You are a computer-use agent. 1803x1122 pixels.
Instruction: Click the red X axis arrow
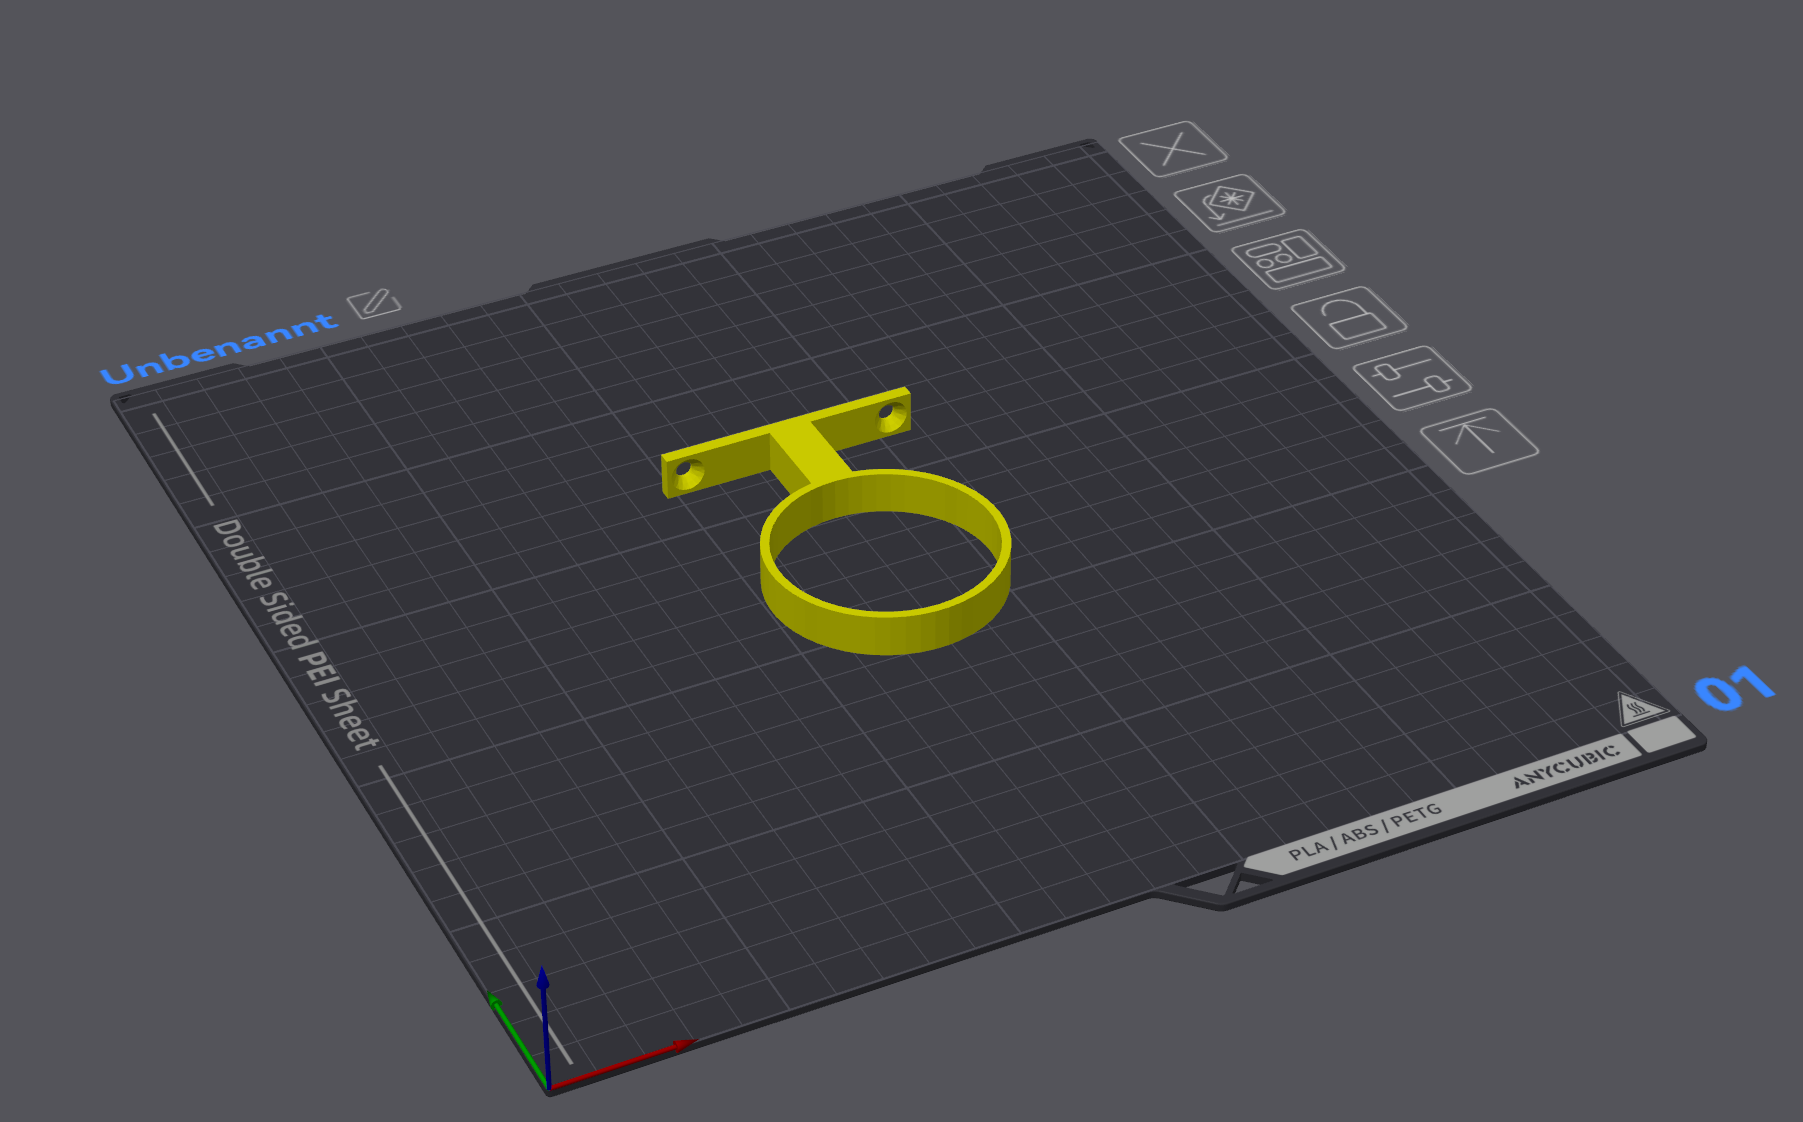tap(620, 1064)
